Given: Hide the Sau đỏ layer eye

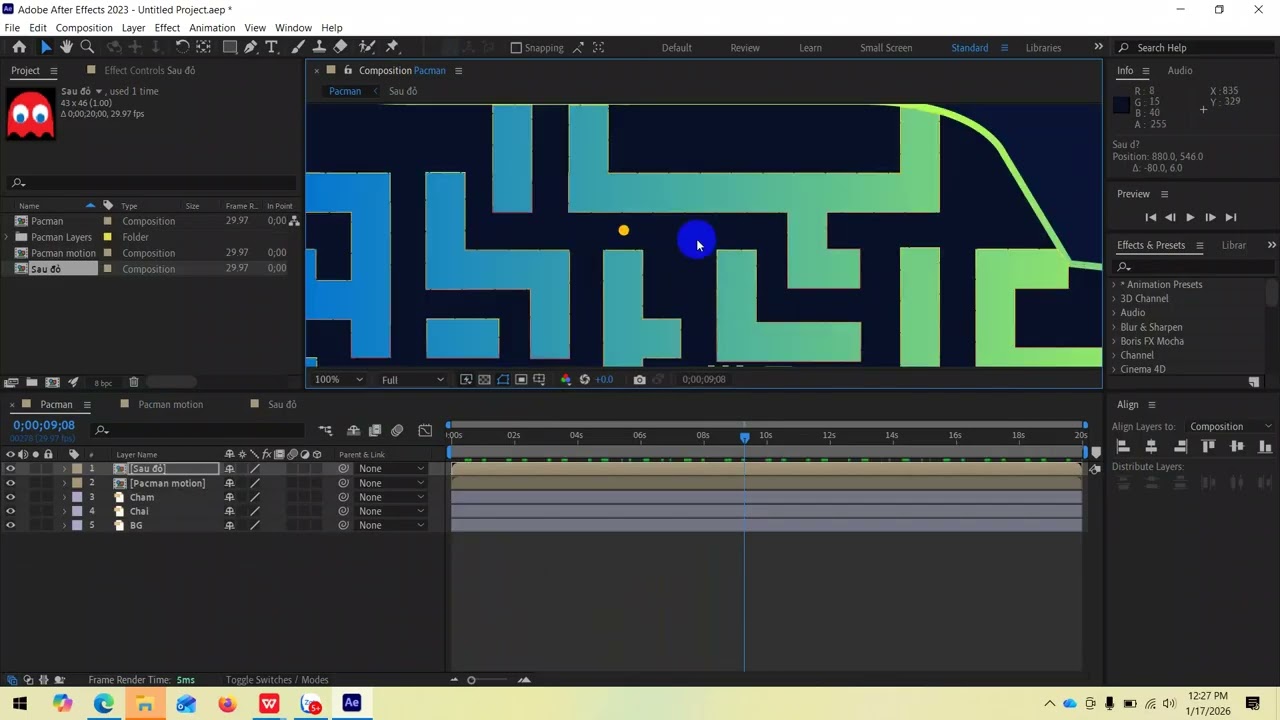Looking at the screenshot, I should click(11, 469).
